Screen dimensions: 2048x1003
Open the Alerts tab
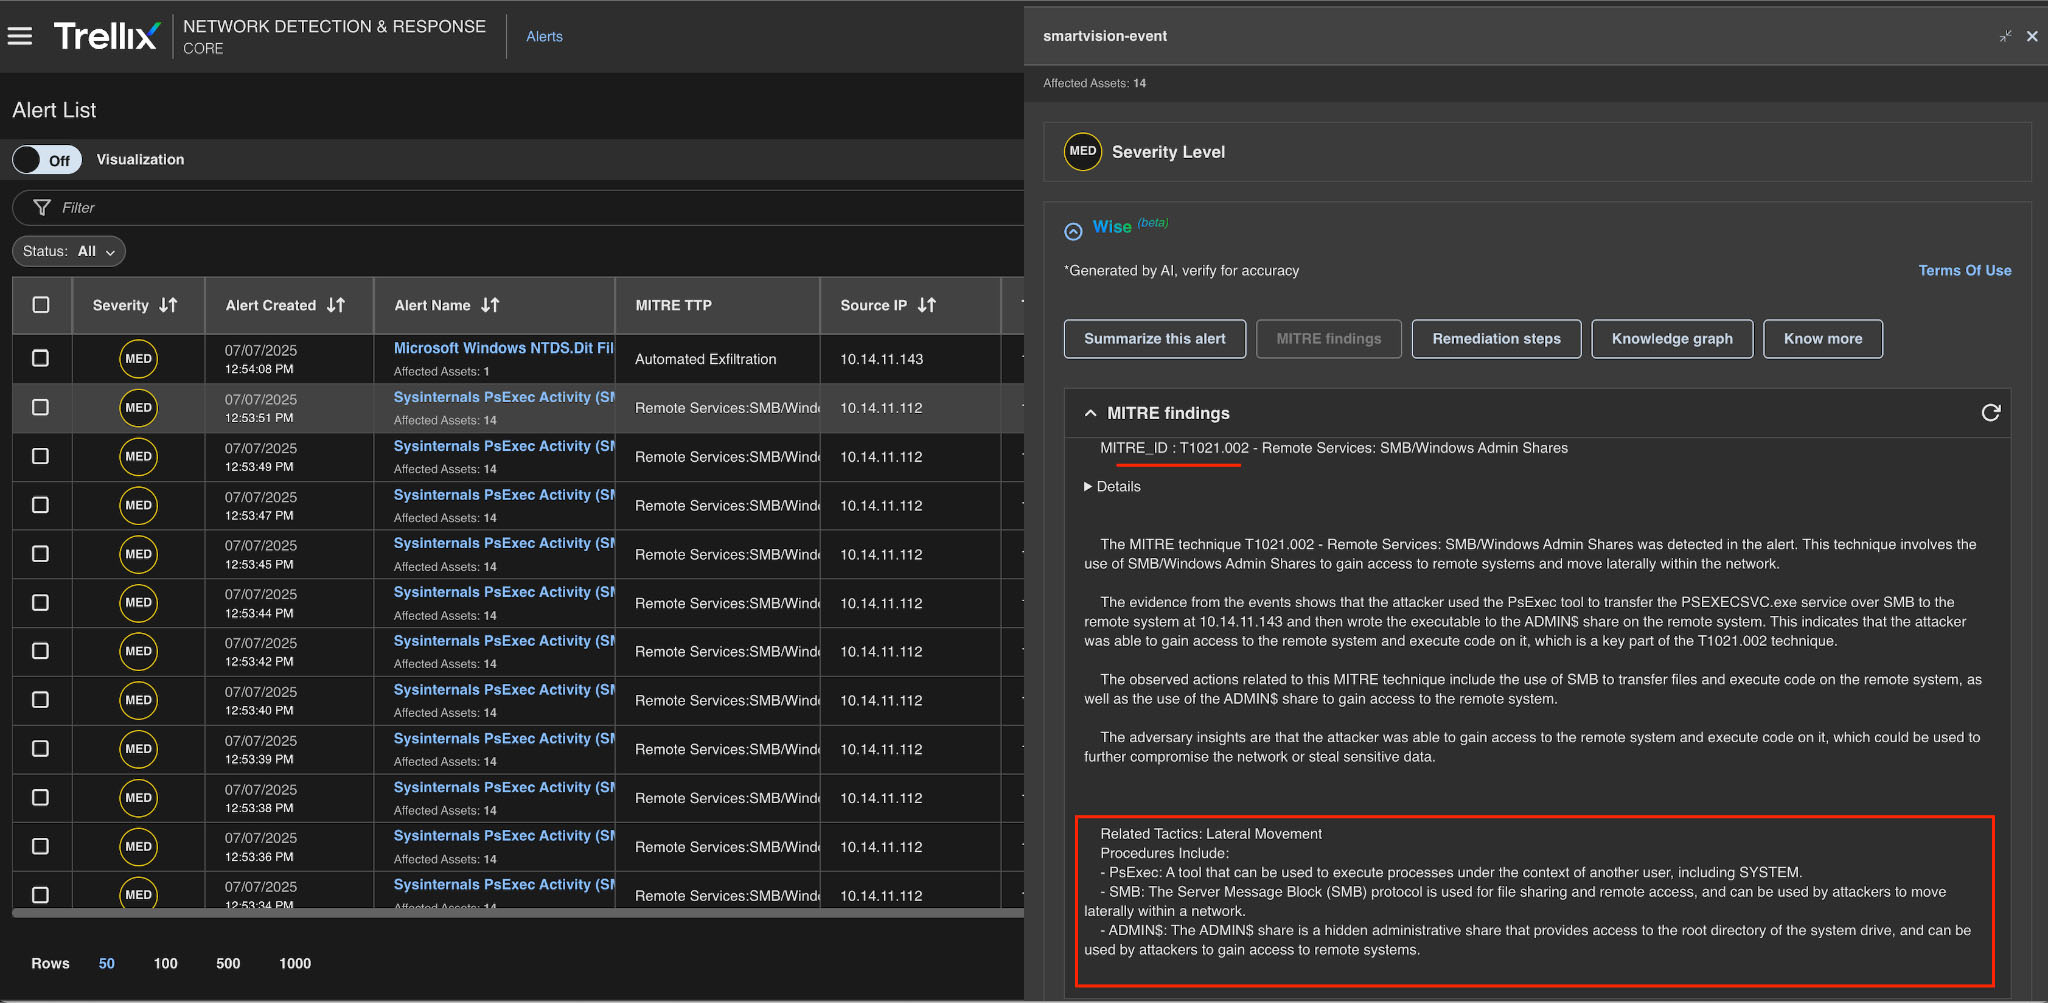coord(544,37)
